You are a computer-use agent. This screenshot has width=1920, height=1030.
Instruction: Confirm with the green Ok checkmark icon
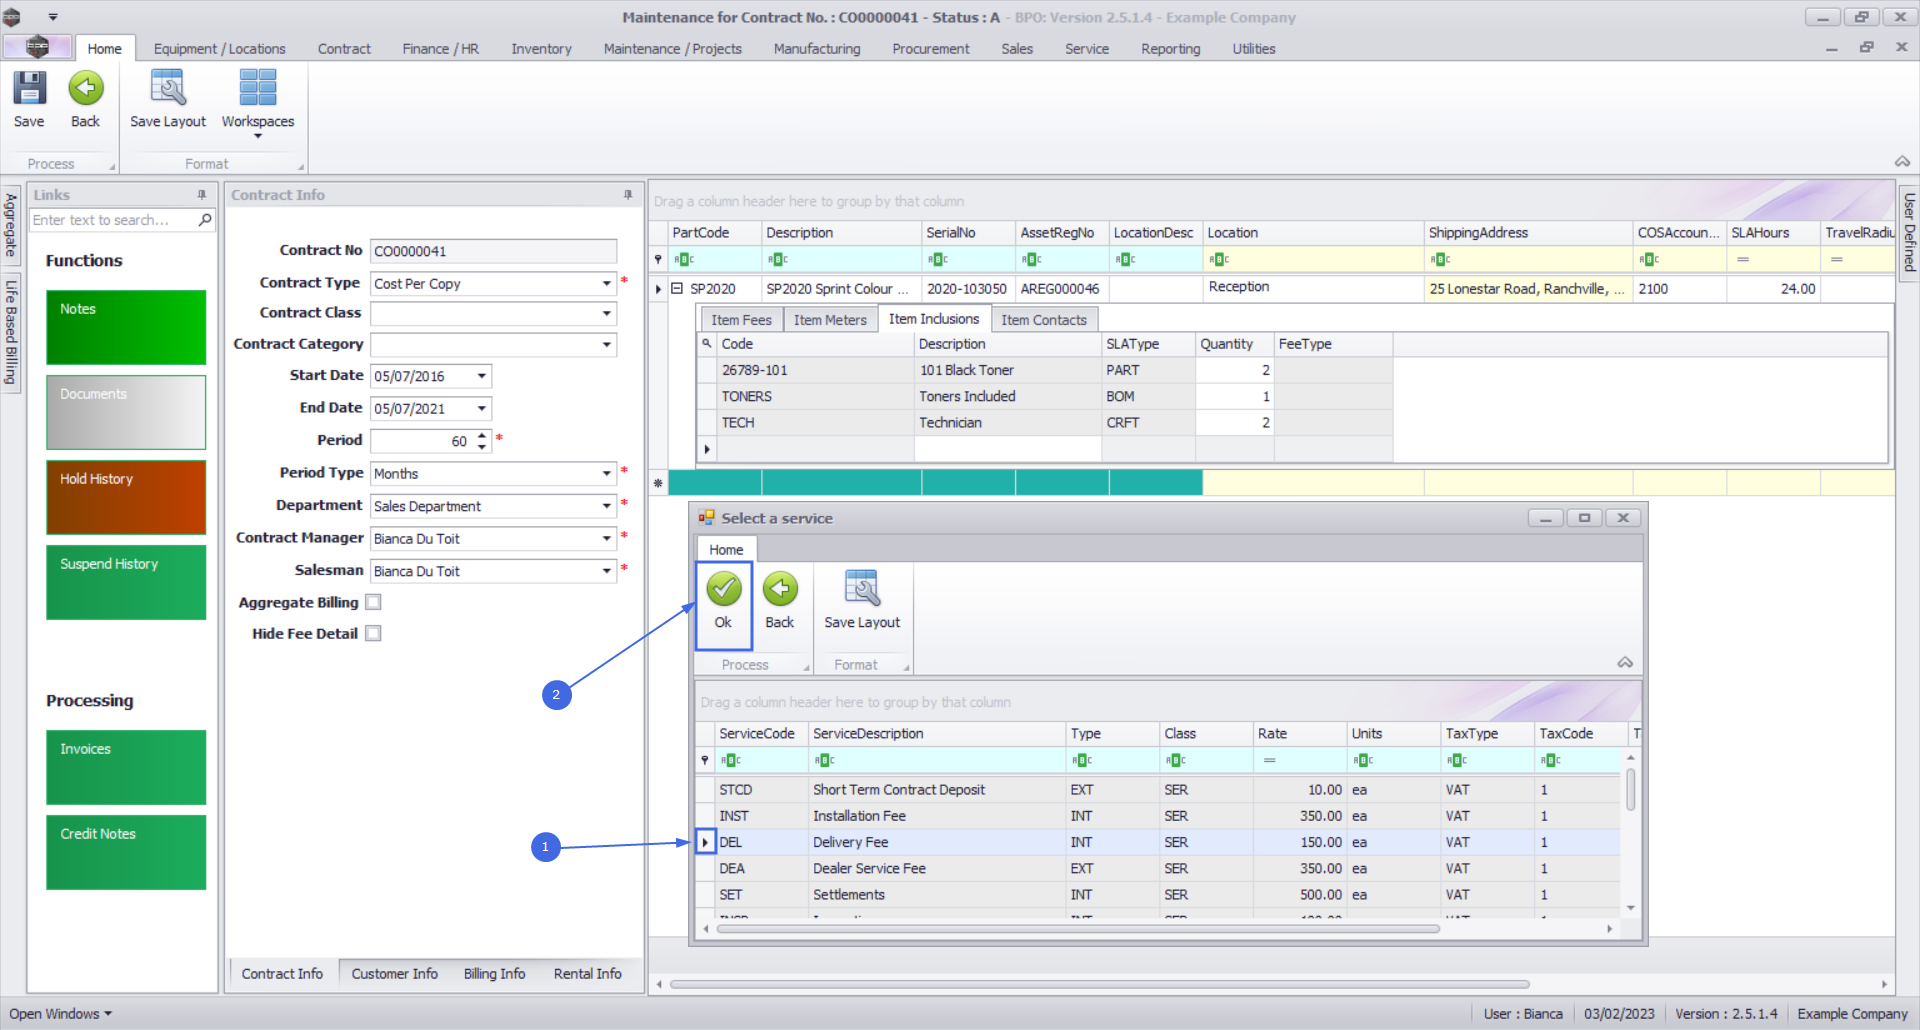(723, 590)
